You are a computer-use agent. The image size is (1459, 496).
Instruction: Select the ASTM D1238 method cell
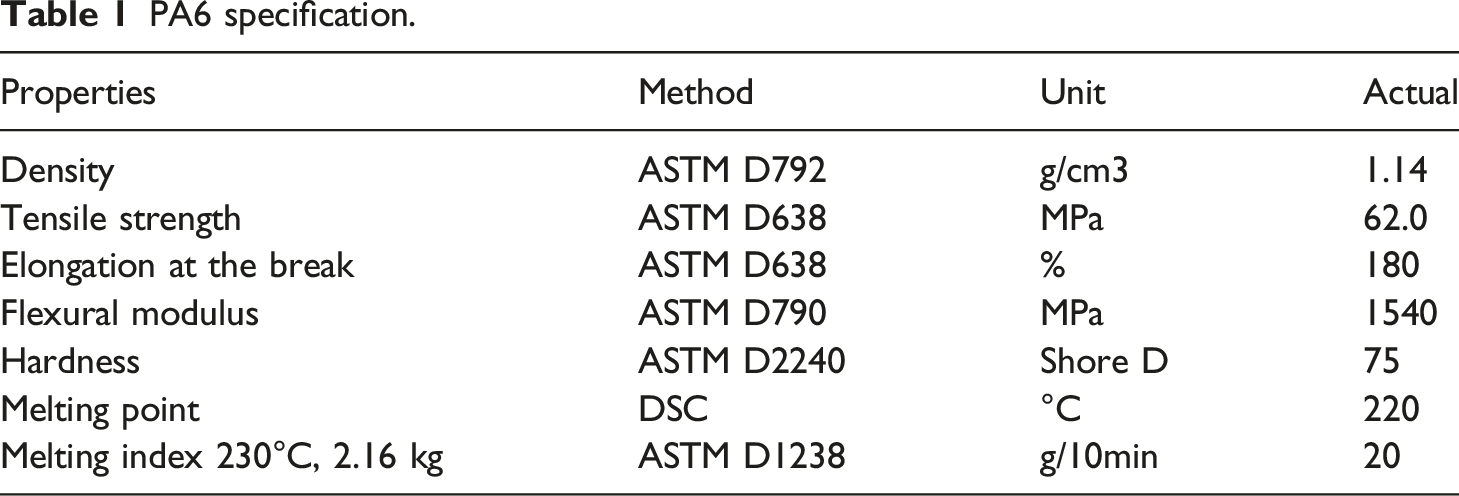point(742,457)
